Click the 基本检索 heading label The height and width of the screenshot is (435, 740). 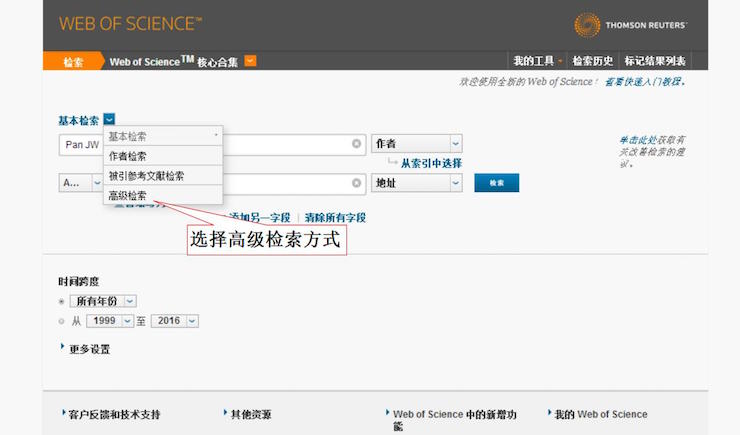pyautogui.click(x=78, y=120)
